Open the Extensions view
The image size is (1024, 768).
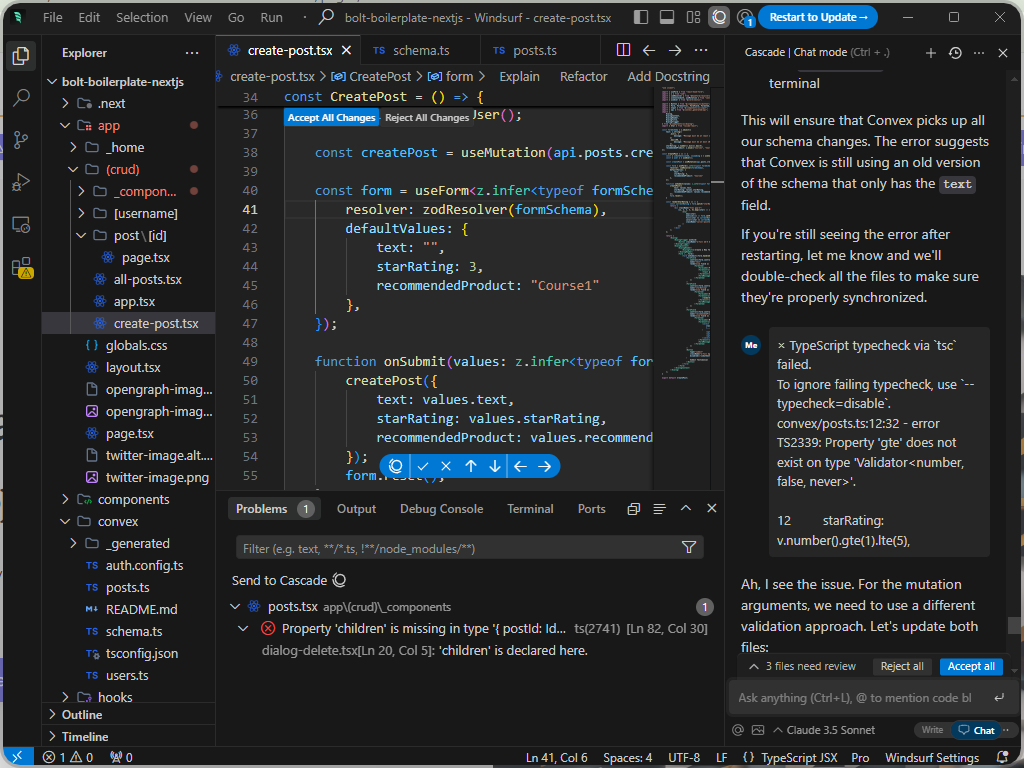(21, 267)
